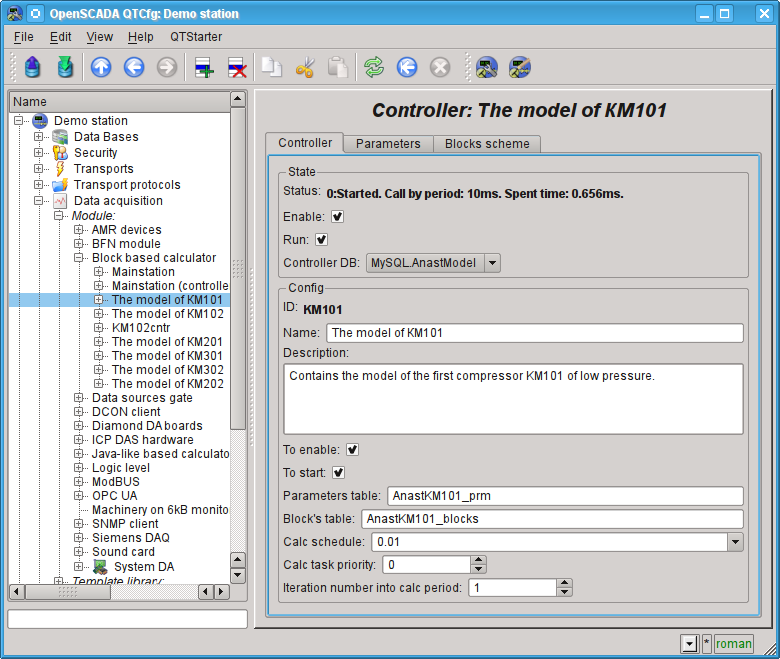Open the Help menu
The height and width of the screenshot is (659, 780).
pyautogui.click(x=140, y=37)
